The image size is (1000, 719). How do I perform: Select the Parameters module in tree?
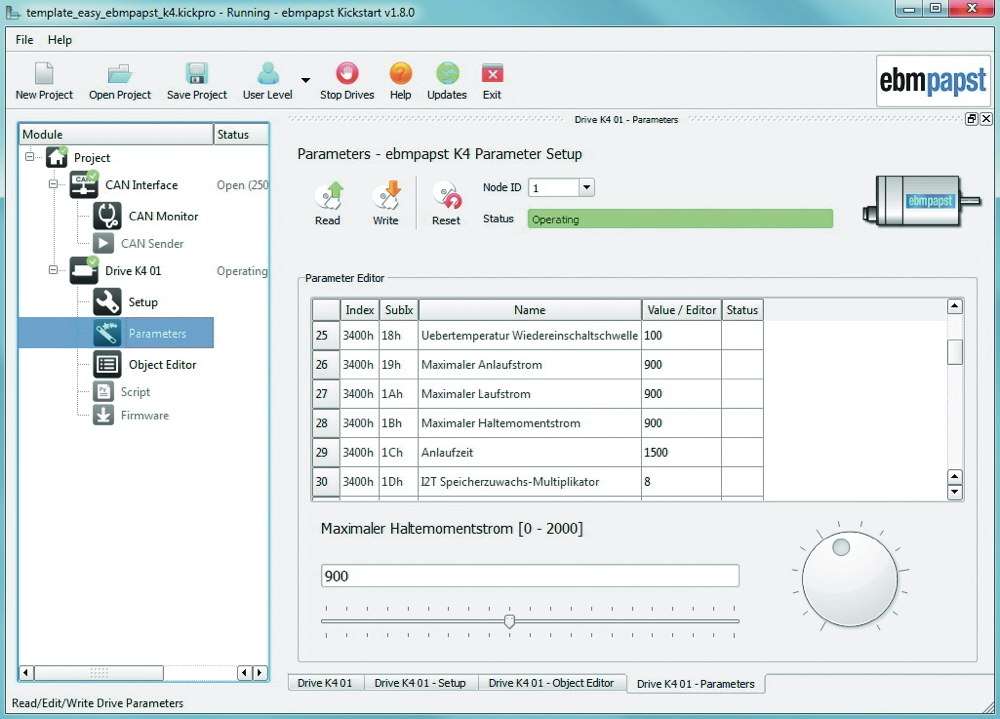pos(116,333)
